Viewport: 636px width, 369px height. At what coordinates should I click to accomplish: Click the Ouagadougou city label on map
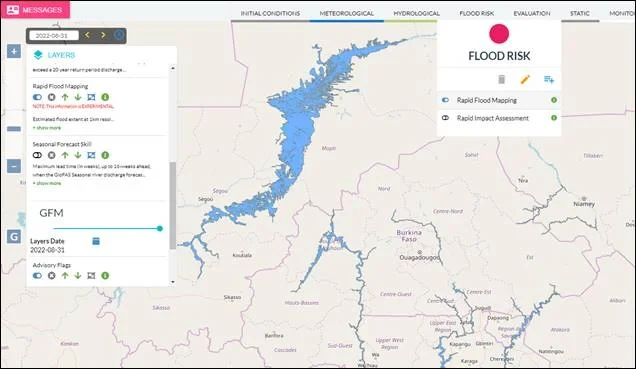point(419,257)
